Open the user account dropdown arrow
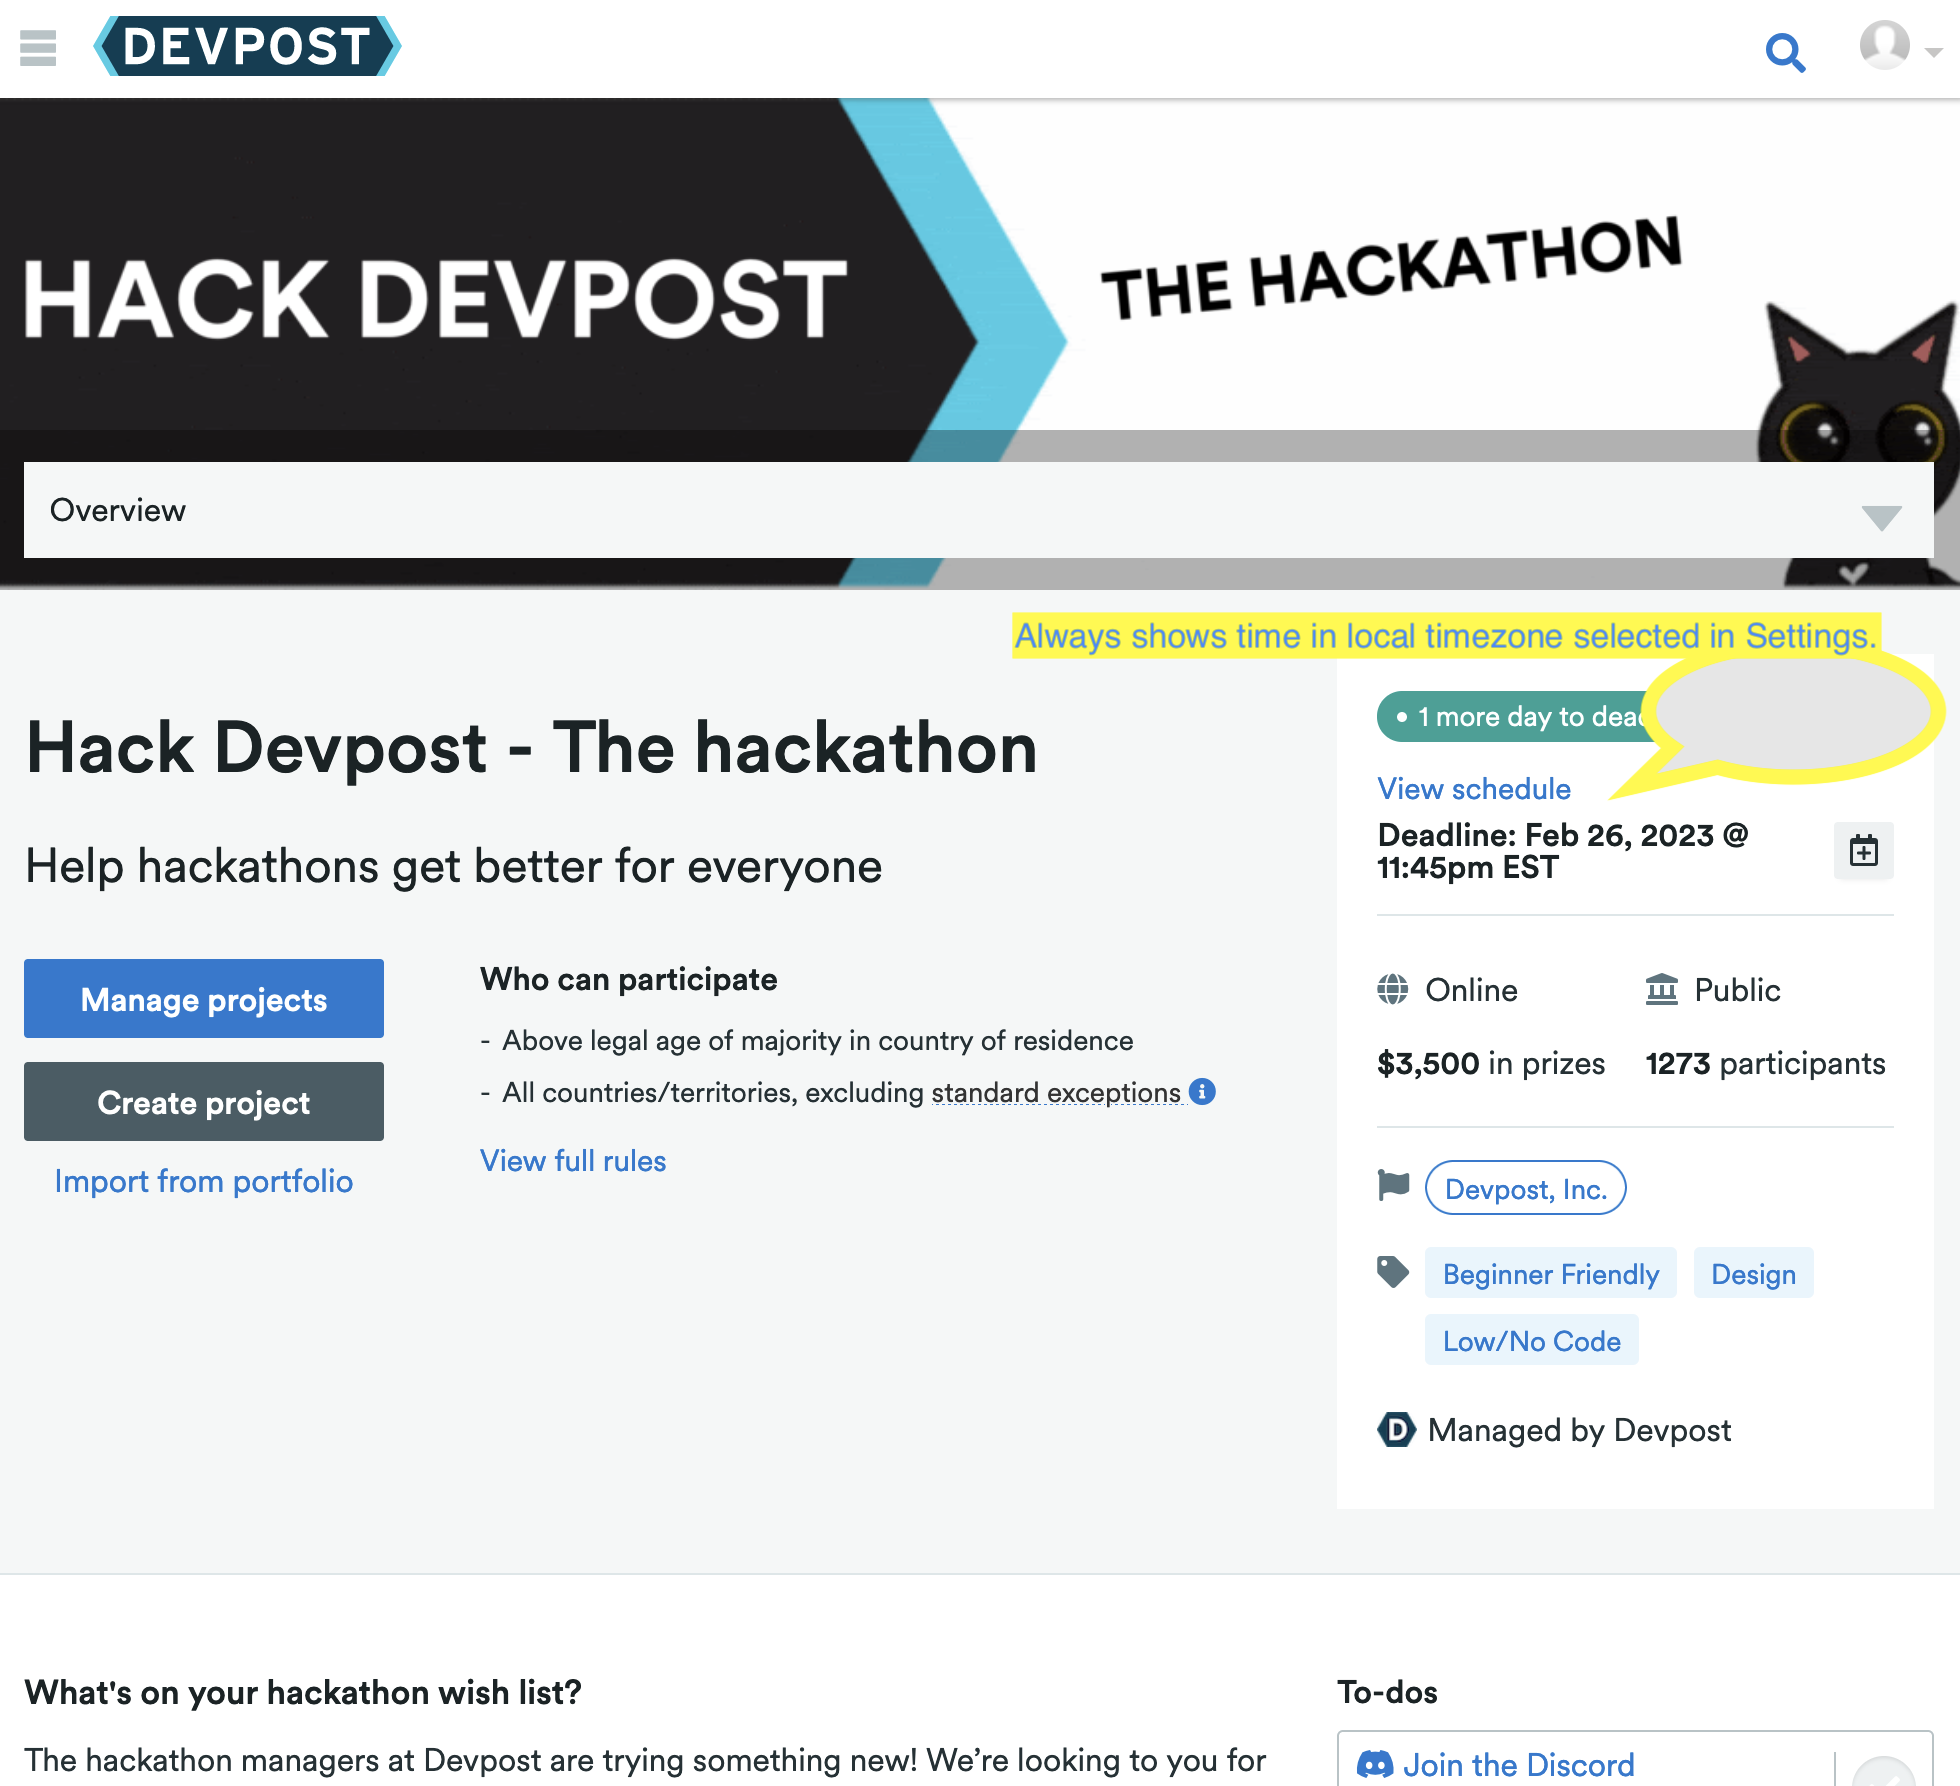The height and width of the screenshot is (1786, 1960). tap(1934, 52)
